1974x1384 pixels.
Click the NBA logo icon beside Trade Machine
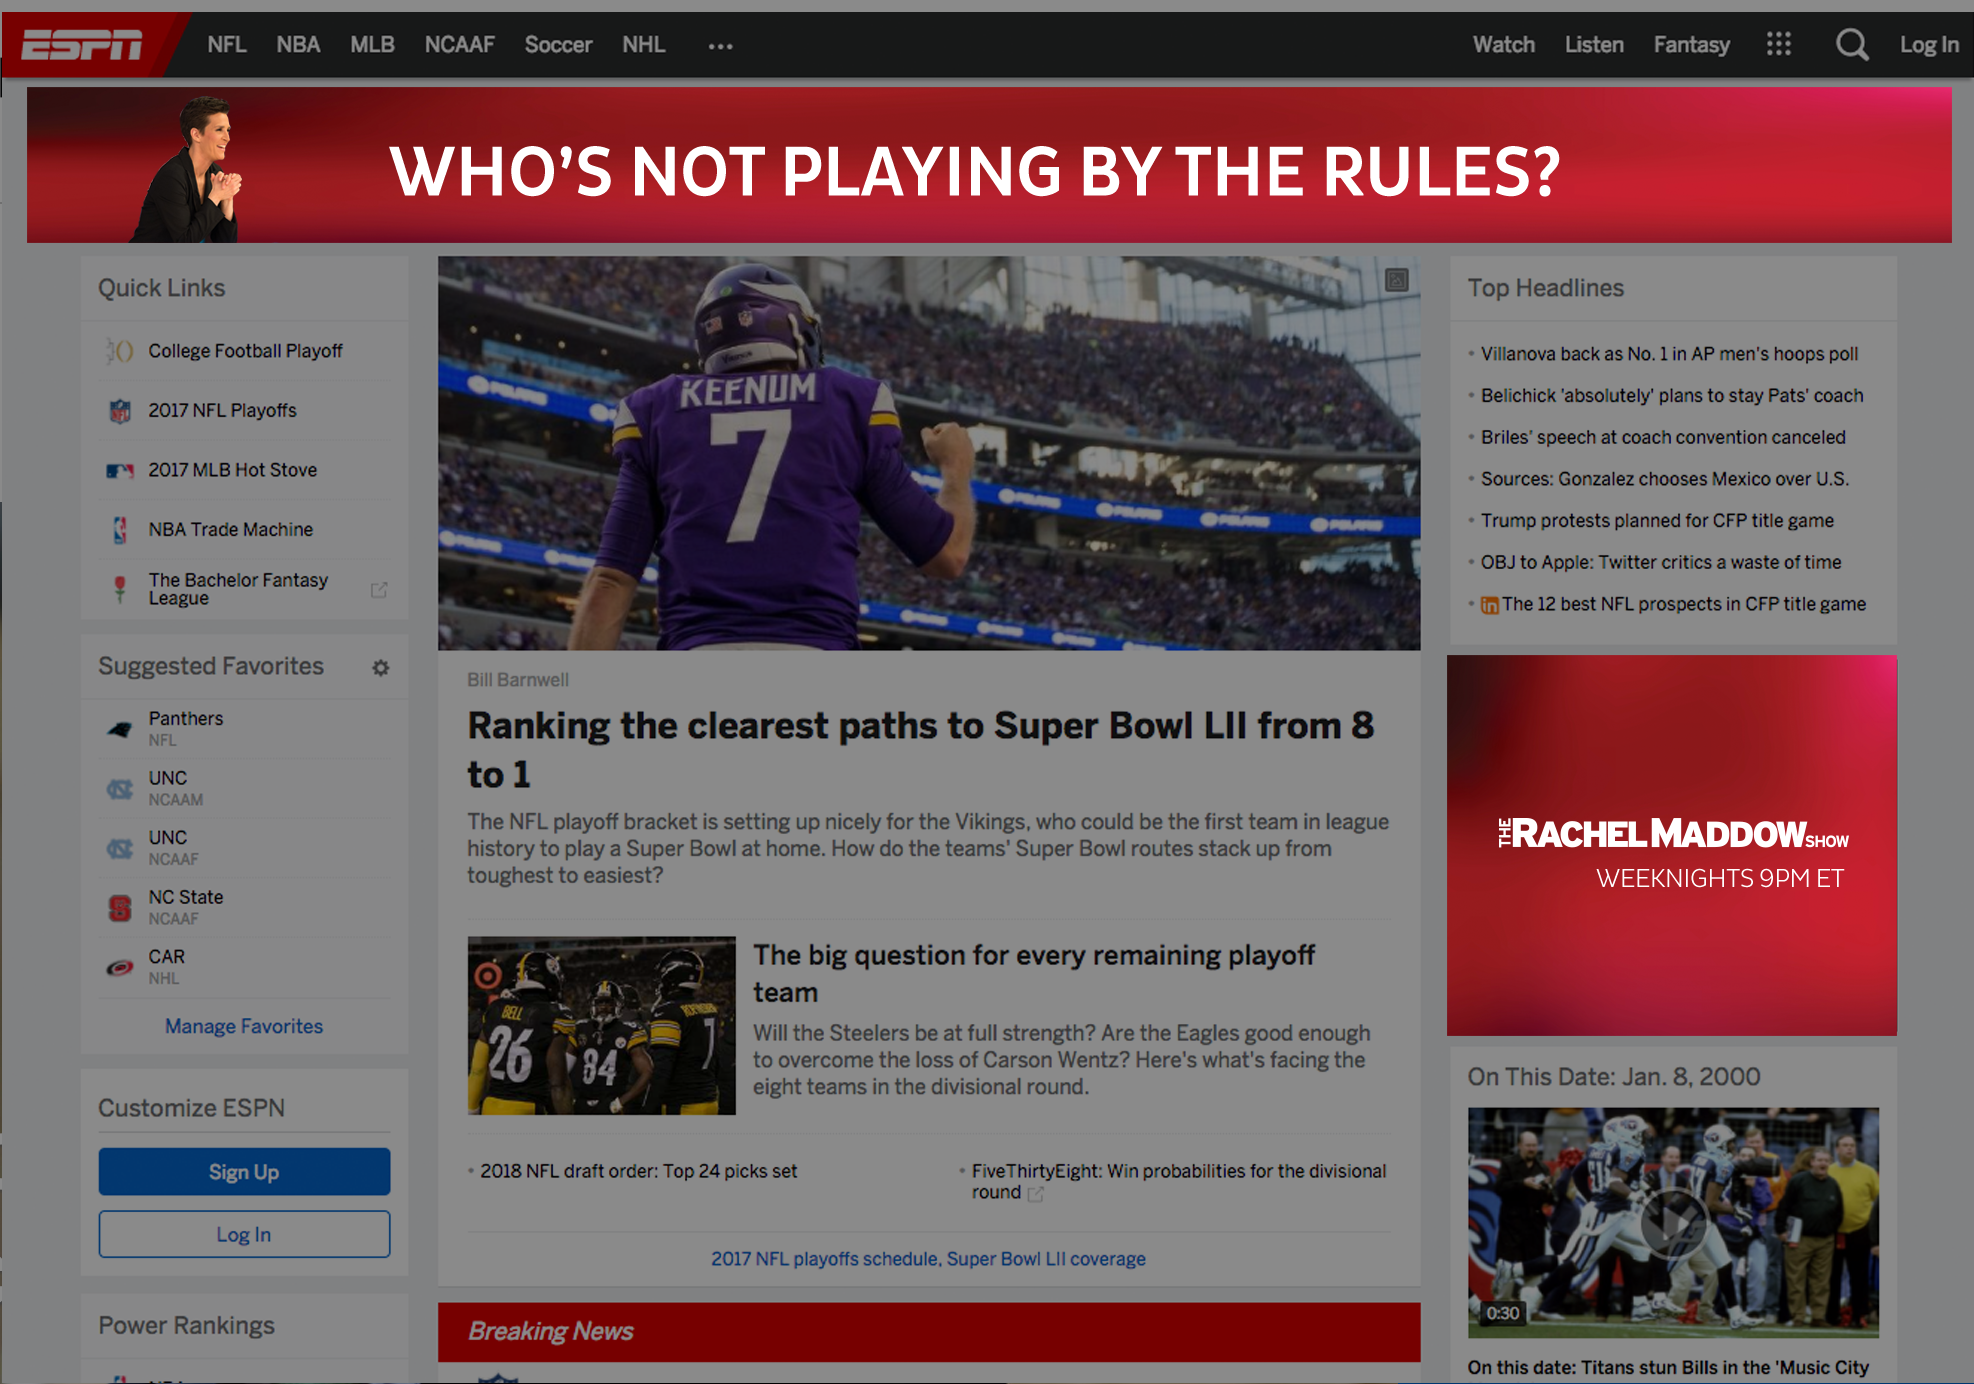coord(120,530)
